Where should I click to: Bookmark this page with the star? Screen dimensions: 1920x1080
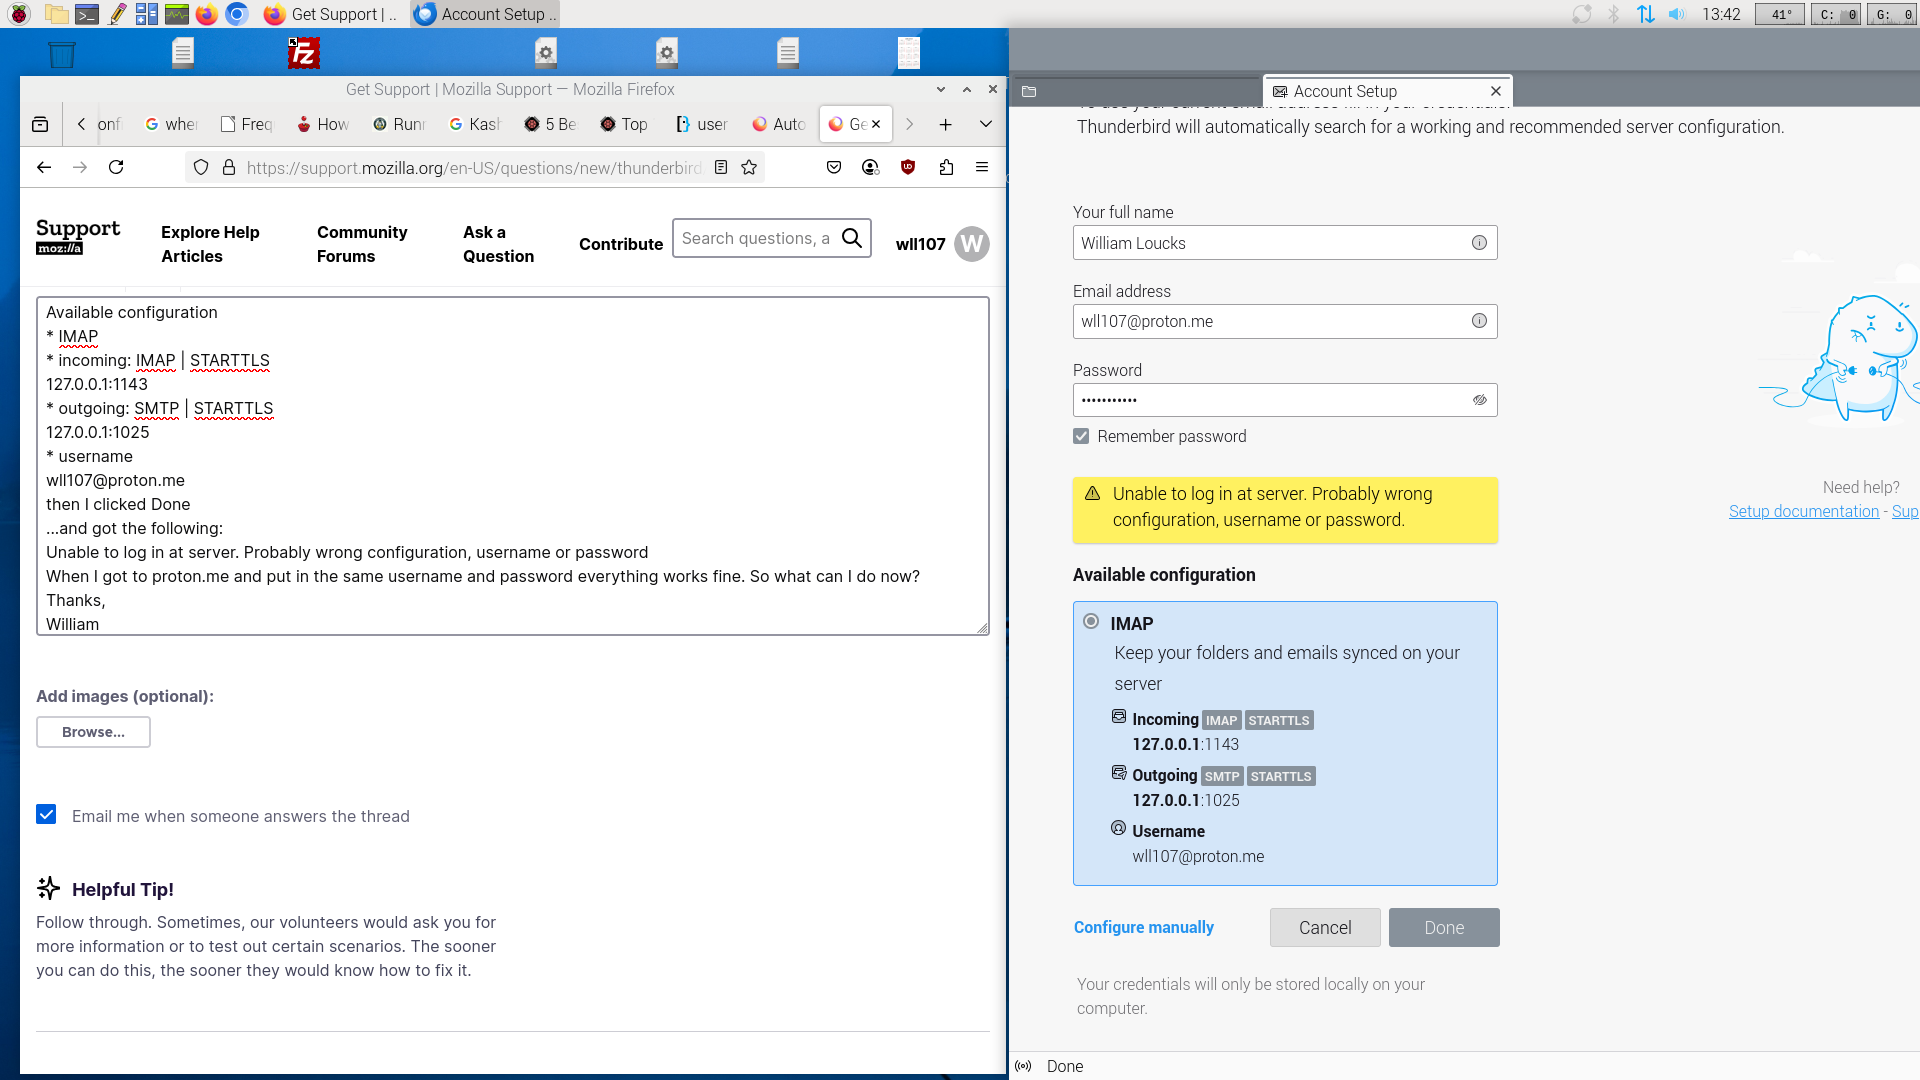[749, 167]
